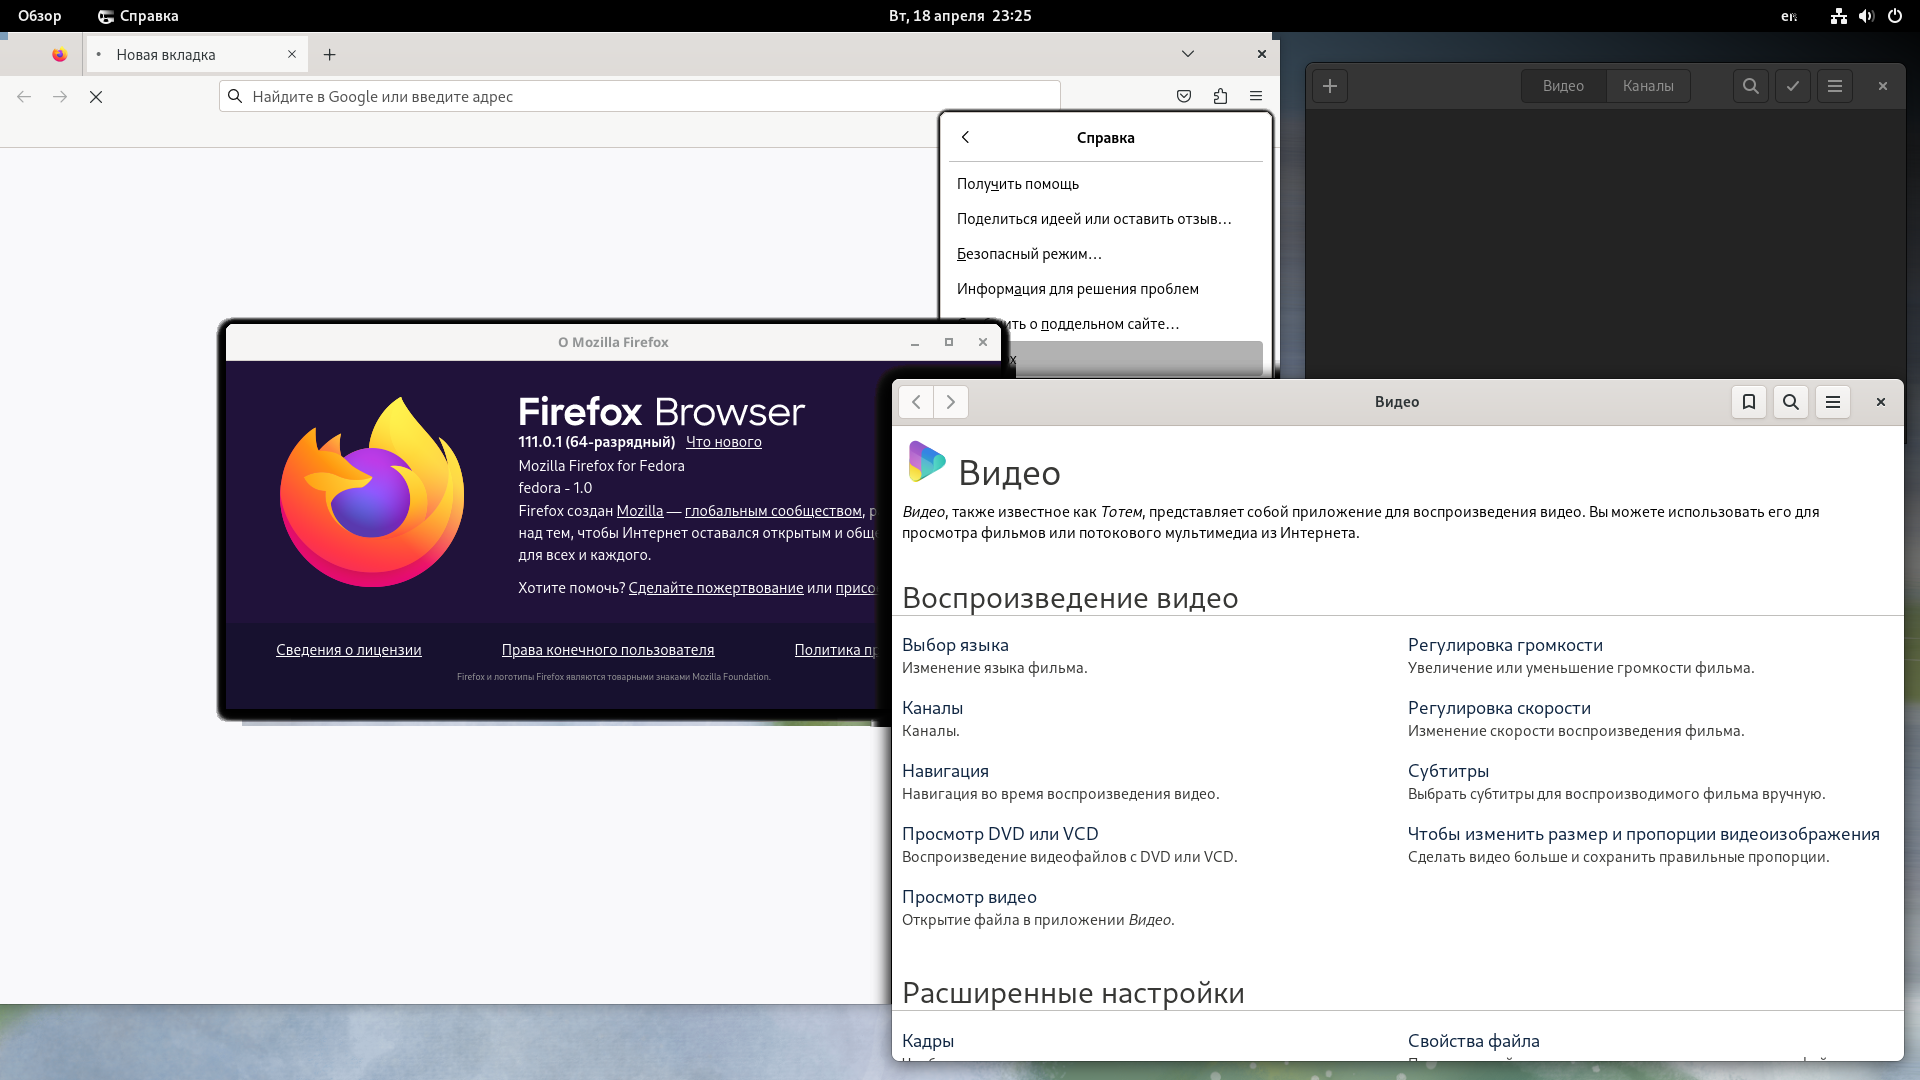The width and height of the screenshot is (1920, 1080).
Task: Select Безопасный режим menu entry
Action: click(x=1029, y=254)
